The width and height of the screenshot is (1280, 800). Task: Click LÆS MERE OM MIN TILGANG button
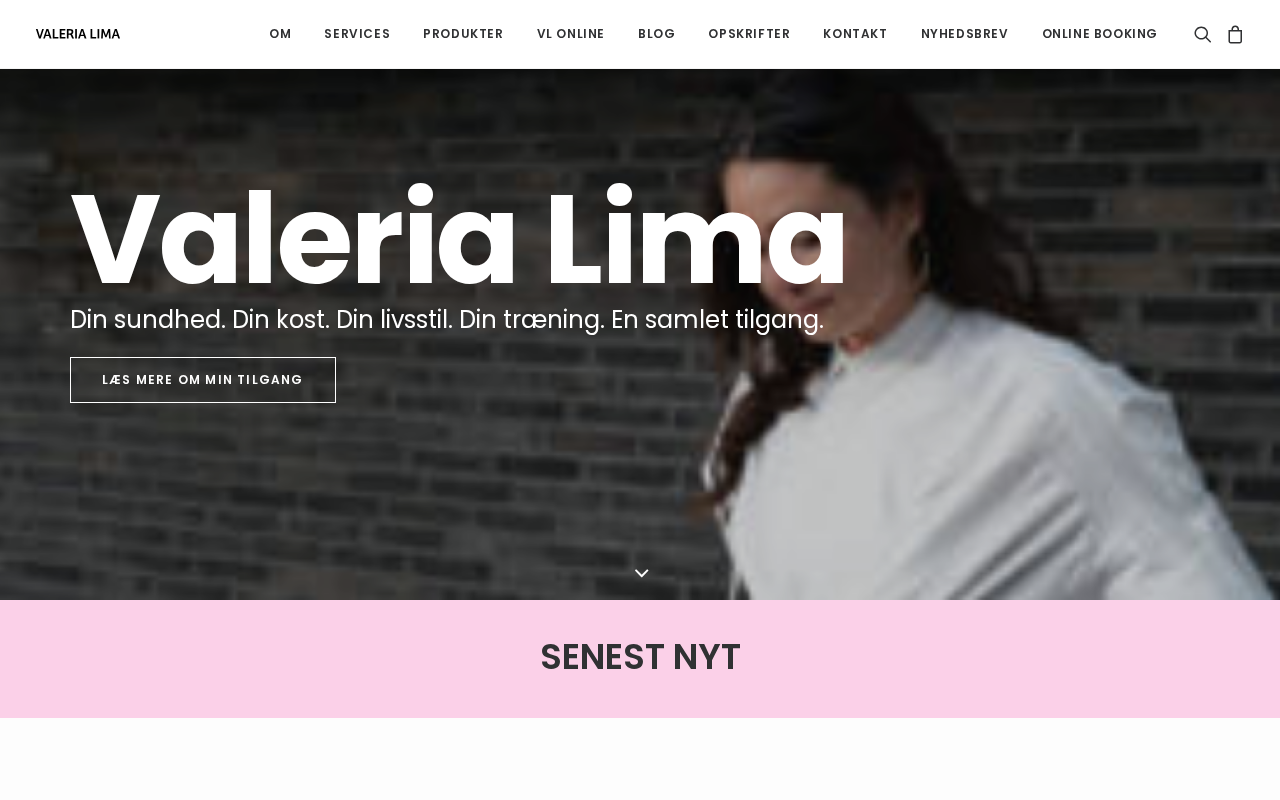coord(203,380)
